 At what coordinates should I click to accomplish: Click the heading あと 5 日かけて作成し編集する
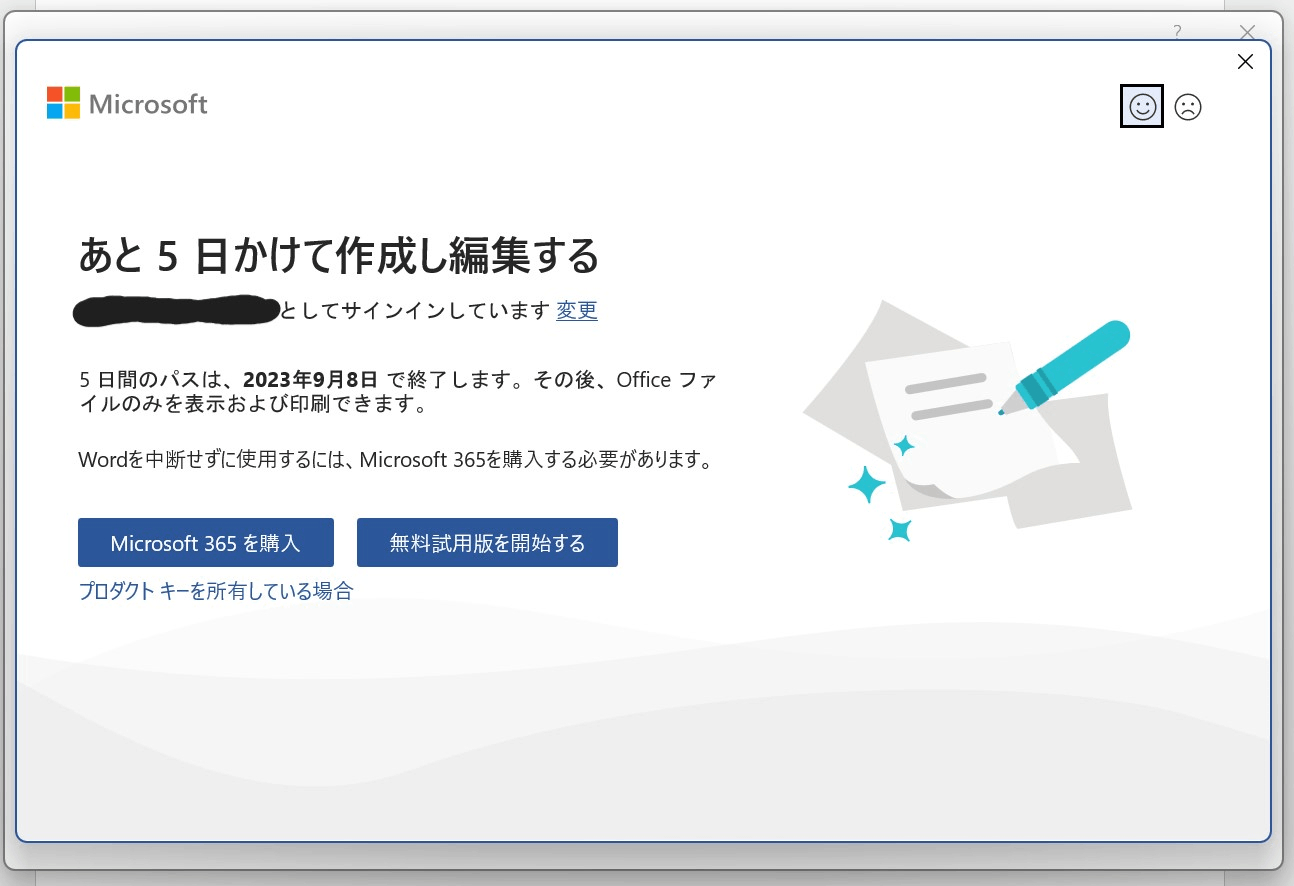[339, 256]
